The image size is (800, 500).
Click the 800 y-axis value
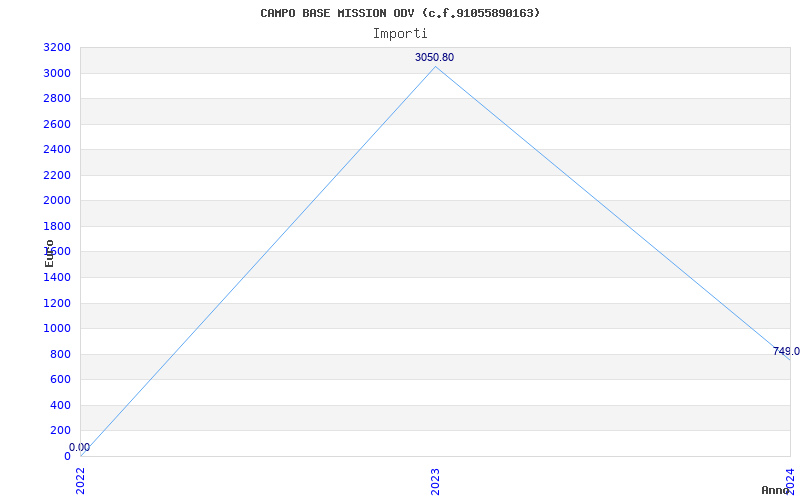[60, 355]
